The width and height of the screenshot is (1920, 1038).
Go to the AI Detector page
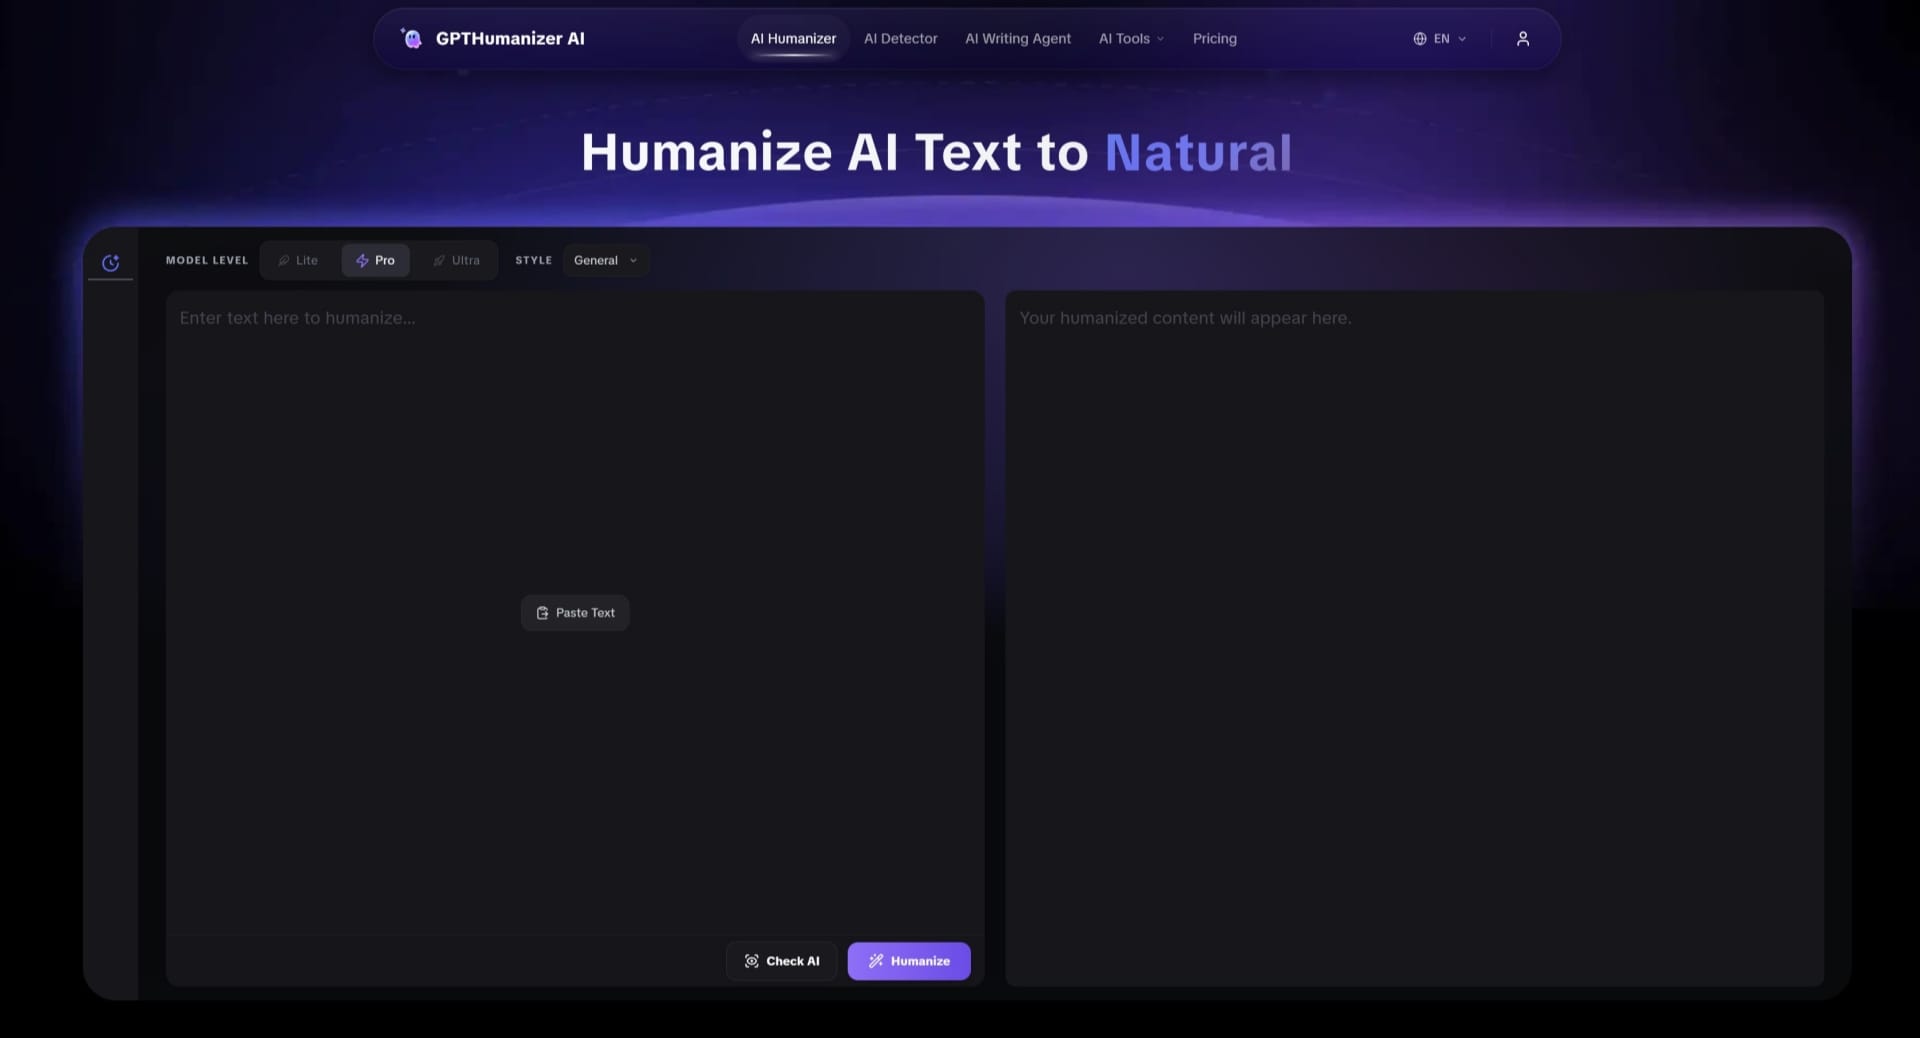coord(899,39)
